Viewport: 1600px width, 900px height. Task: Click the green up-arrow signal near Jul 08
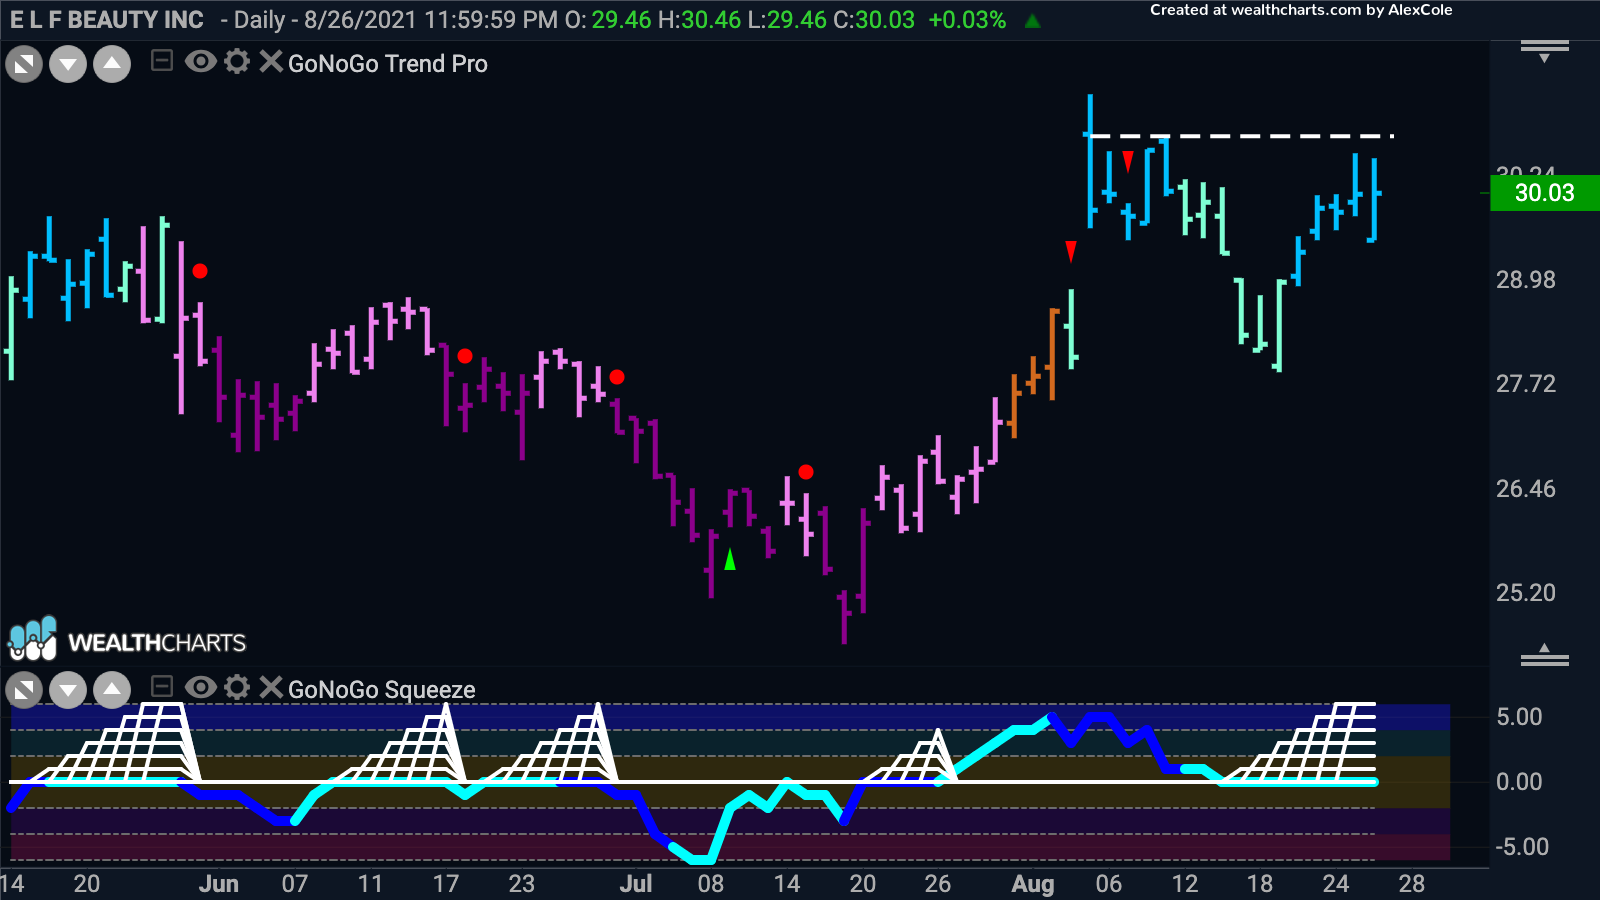[730, 560]
